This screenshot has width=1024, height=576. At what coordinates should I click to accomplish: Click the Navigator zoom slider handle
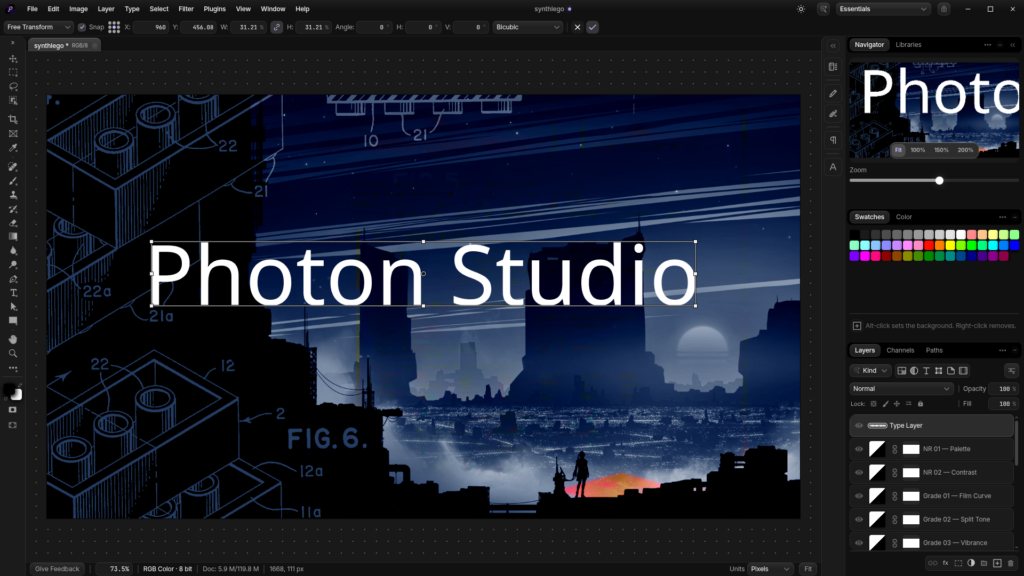939,181
